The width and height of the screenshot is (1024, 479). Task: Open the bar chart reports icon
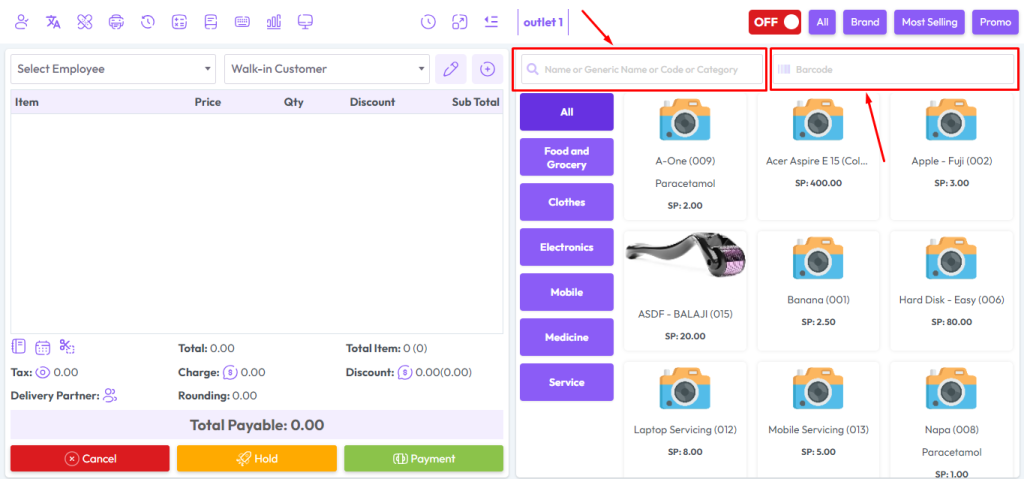[x=274, y=22]
